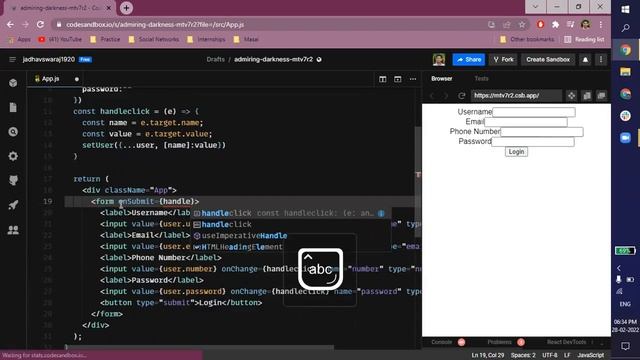The height and width of the screenshot is (360, 640).
Task: Click the Password input field
Action: point(533,141)
